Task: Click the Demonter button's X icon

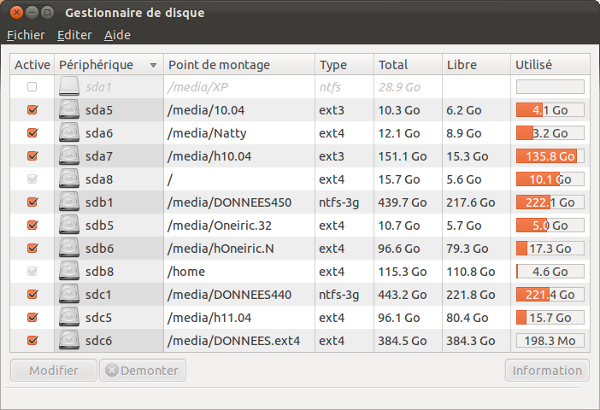Action: [110, 370]
